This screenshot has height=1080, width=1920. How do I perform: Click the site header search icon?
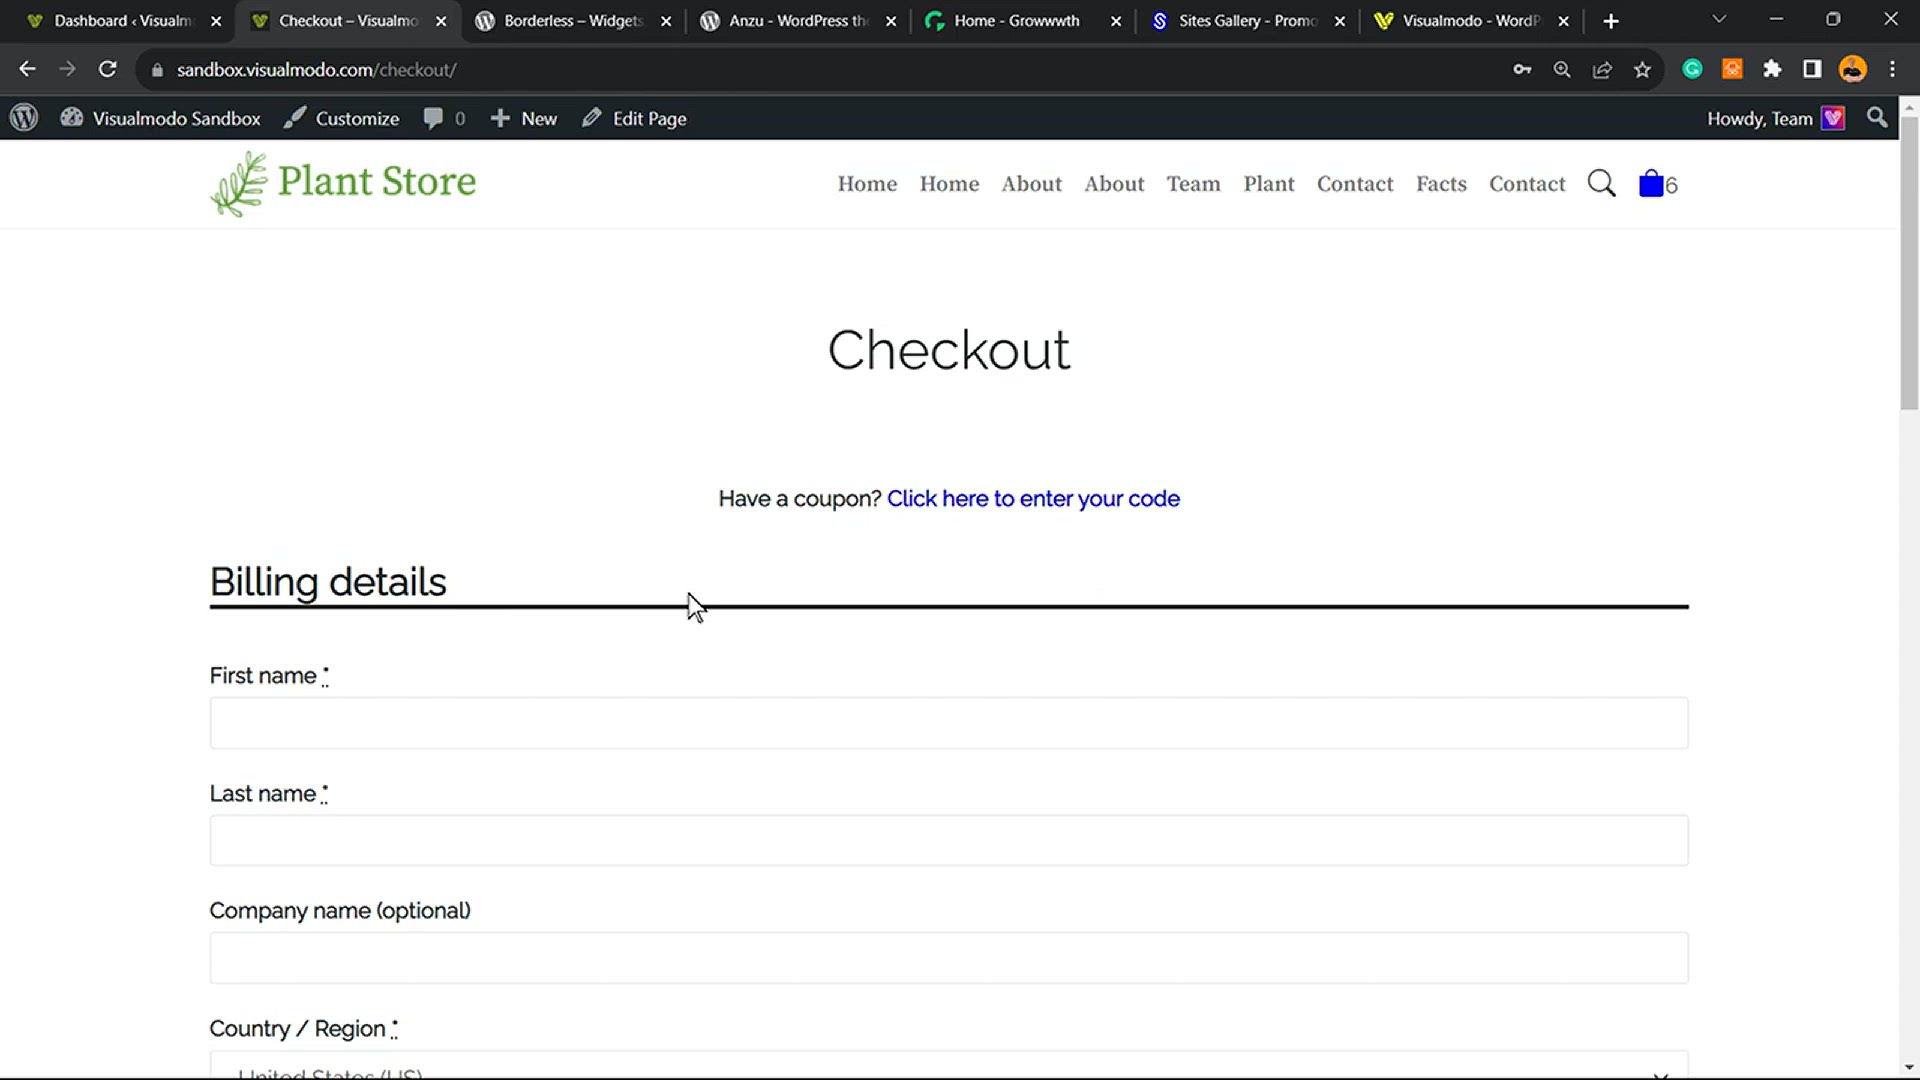coord(1601,184)
